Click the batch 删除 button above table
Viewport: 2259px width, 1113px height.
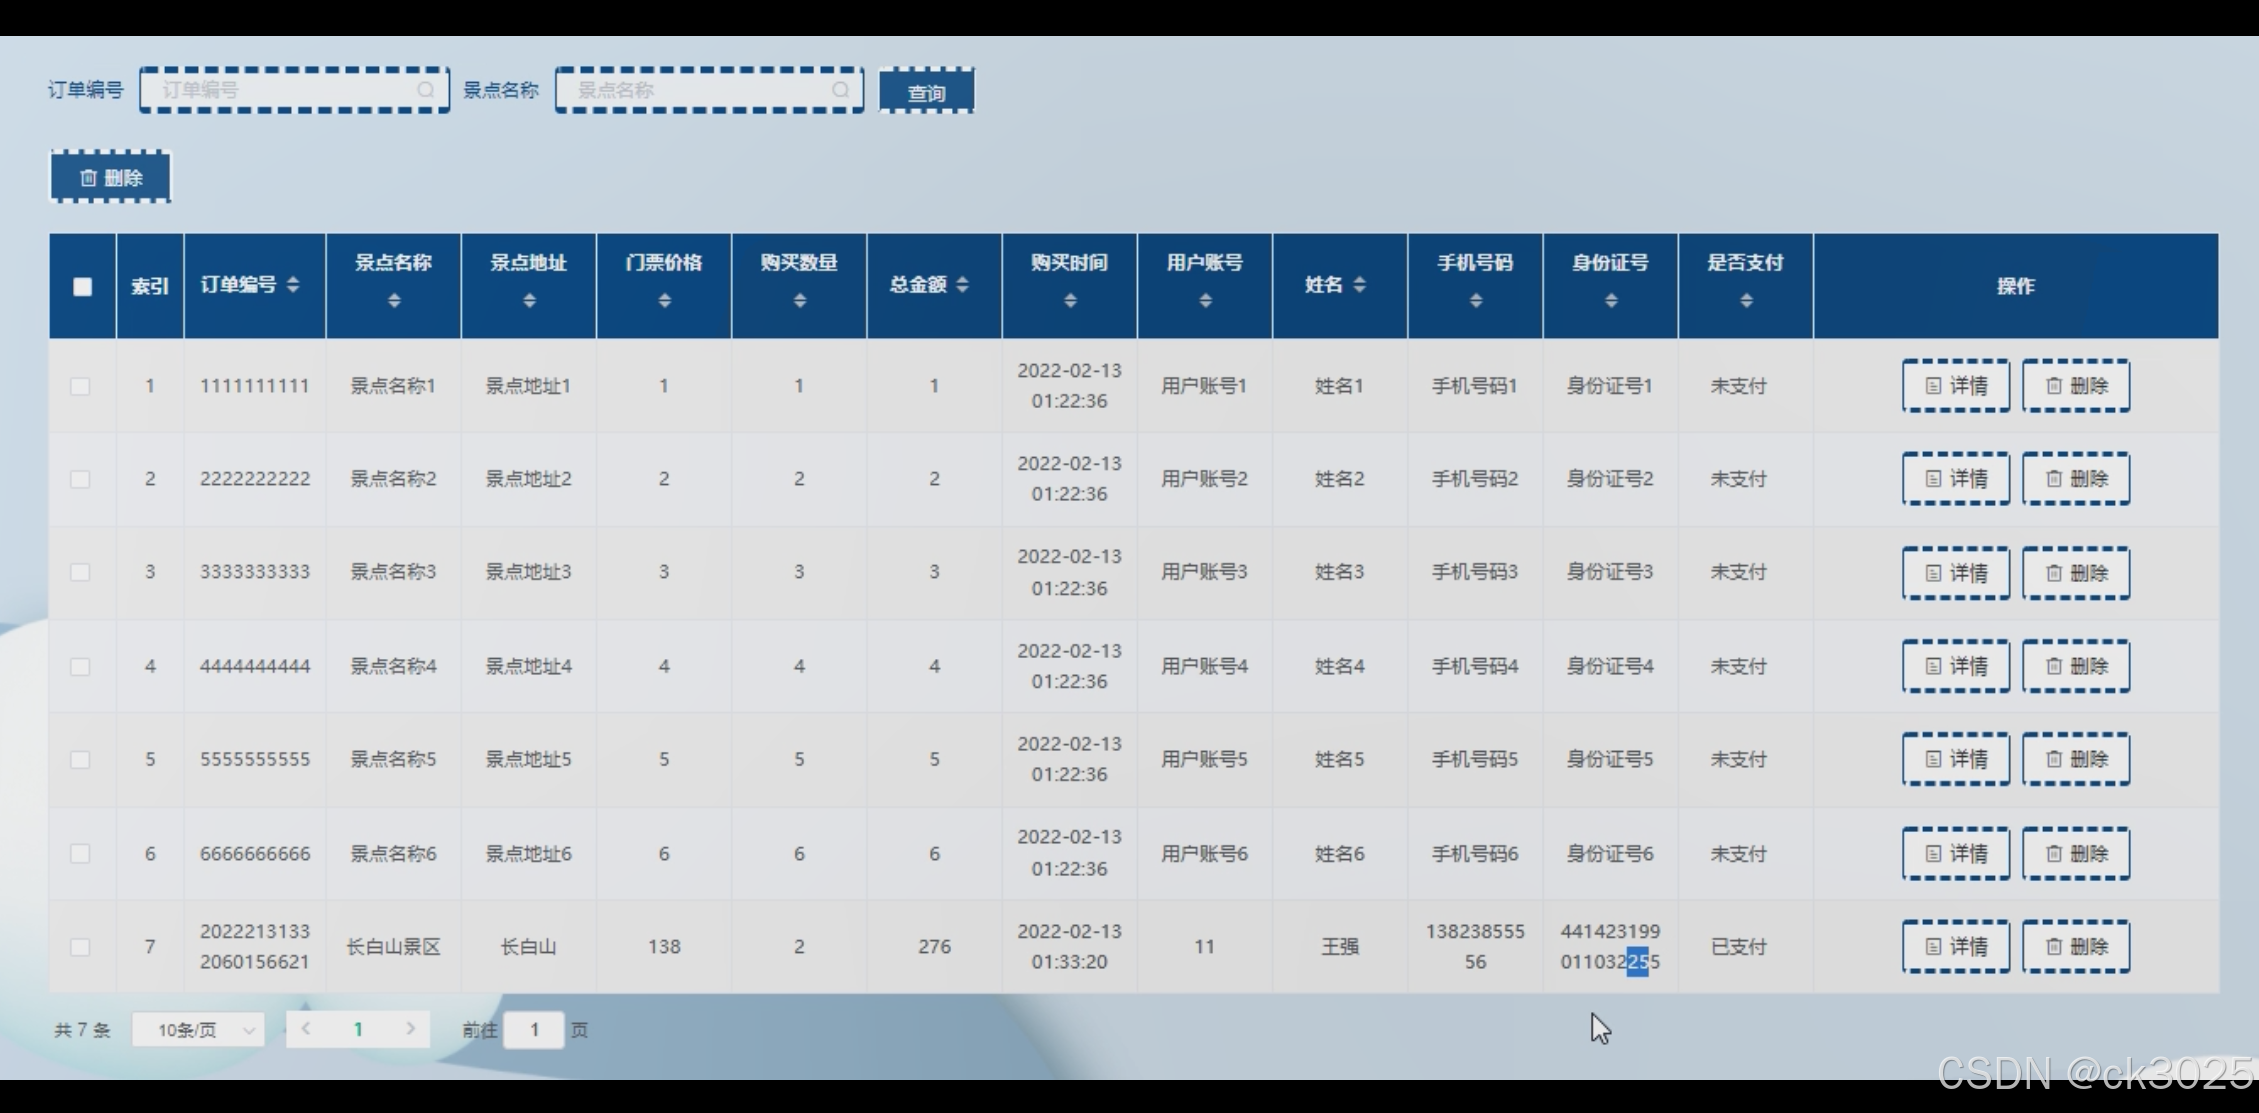point(111,177)
